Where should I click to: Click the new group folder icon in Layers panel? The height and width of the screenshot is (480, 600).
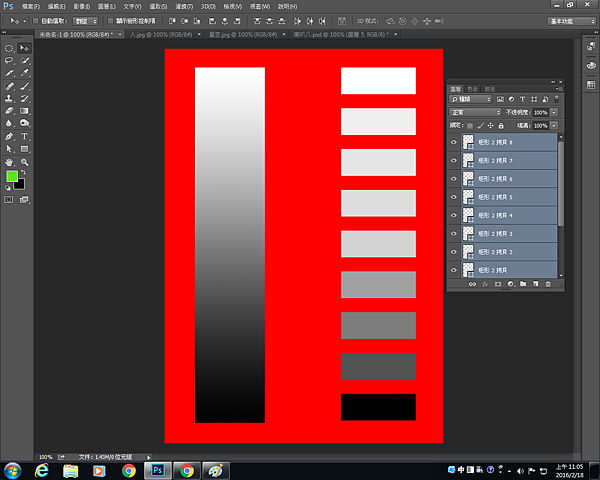(523, 285)
